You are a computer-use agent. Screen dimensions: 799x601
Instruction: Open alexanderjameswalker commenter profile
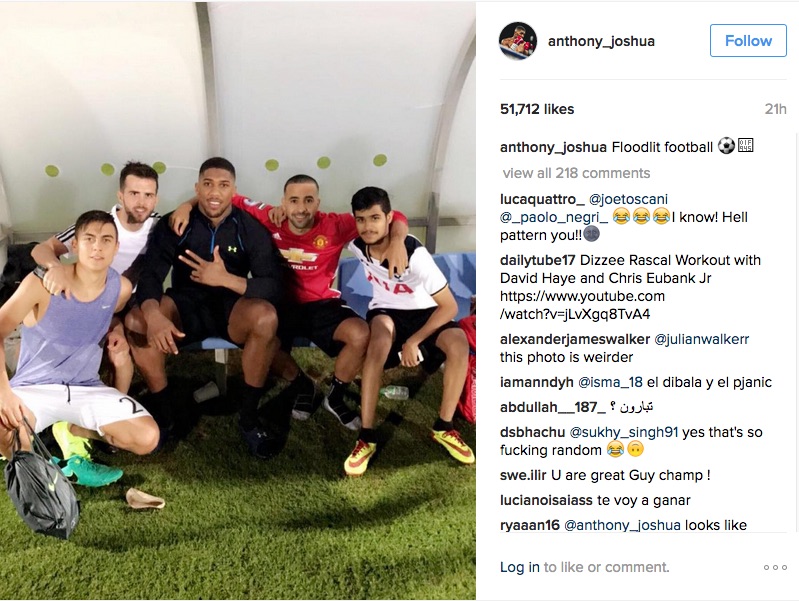[575, 339]
